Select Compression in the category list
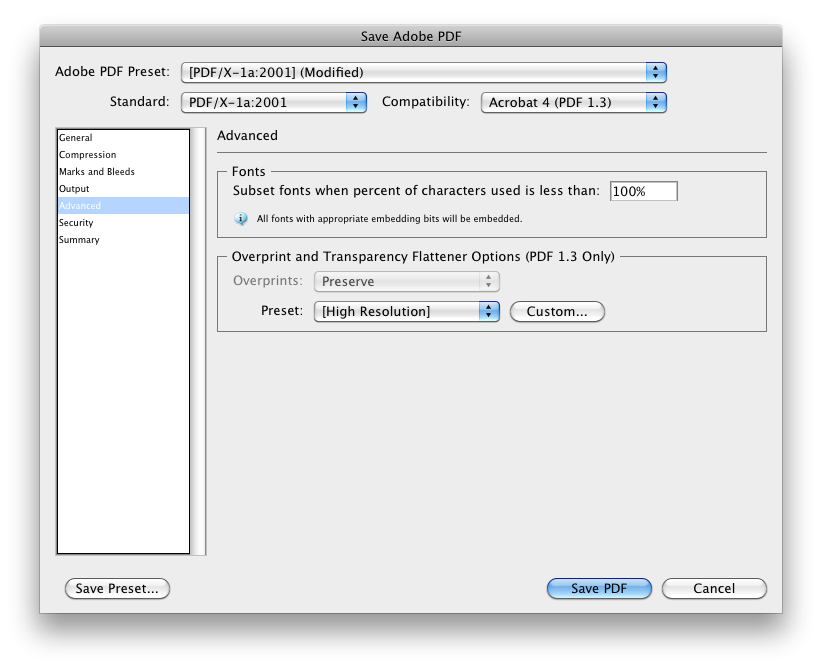 click(123, 155)
